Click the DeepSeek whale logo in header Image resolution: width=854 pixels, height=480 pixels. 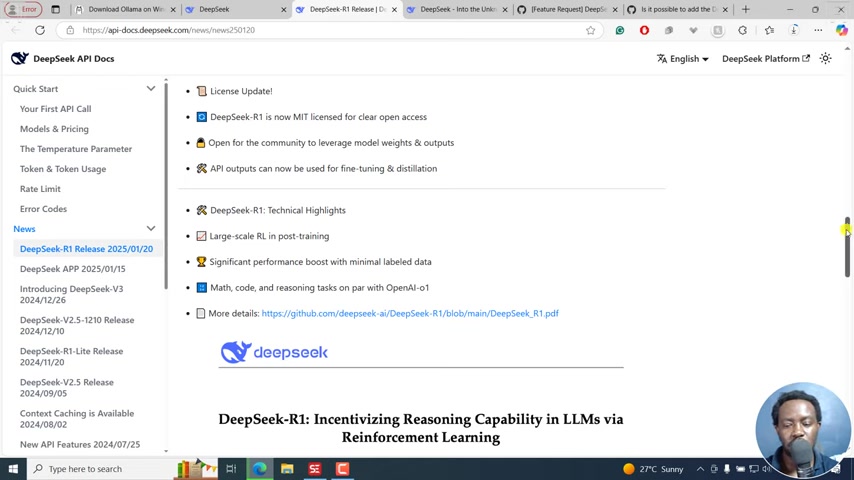[20, 58]
